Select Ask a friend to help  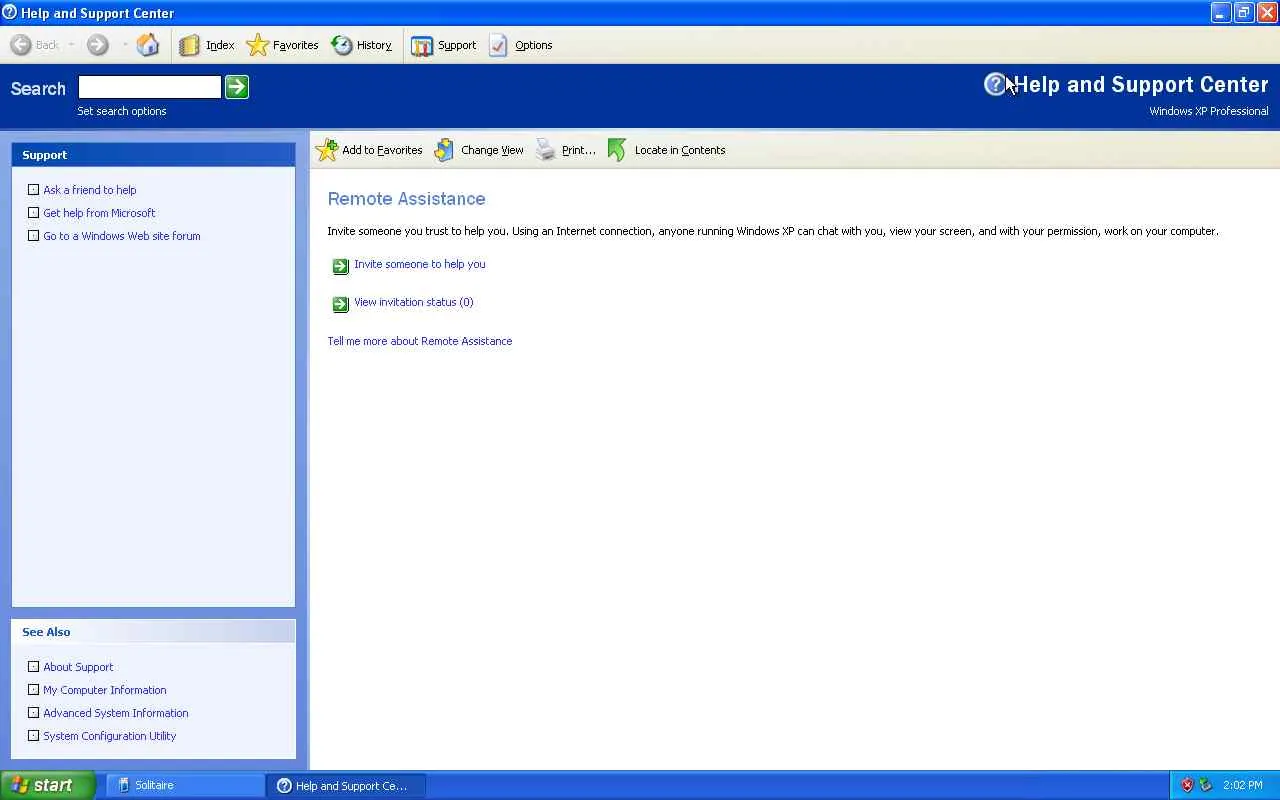point(90,190)
